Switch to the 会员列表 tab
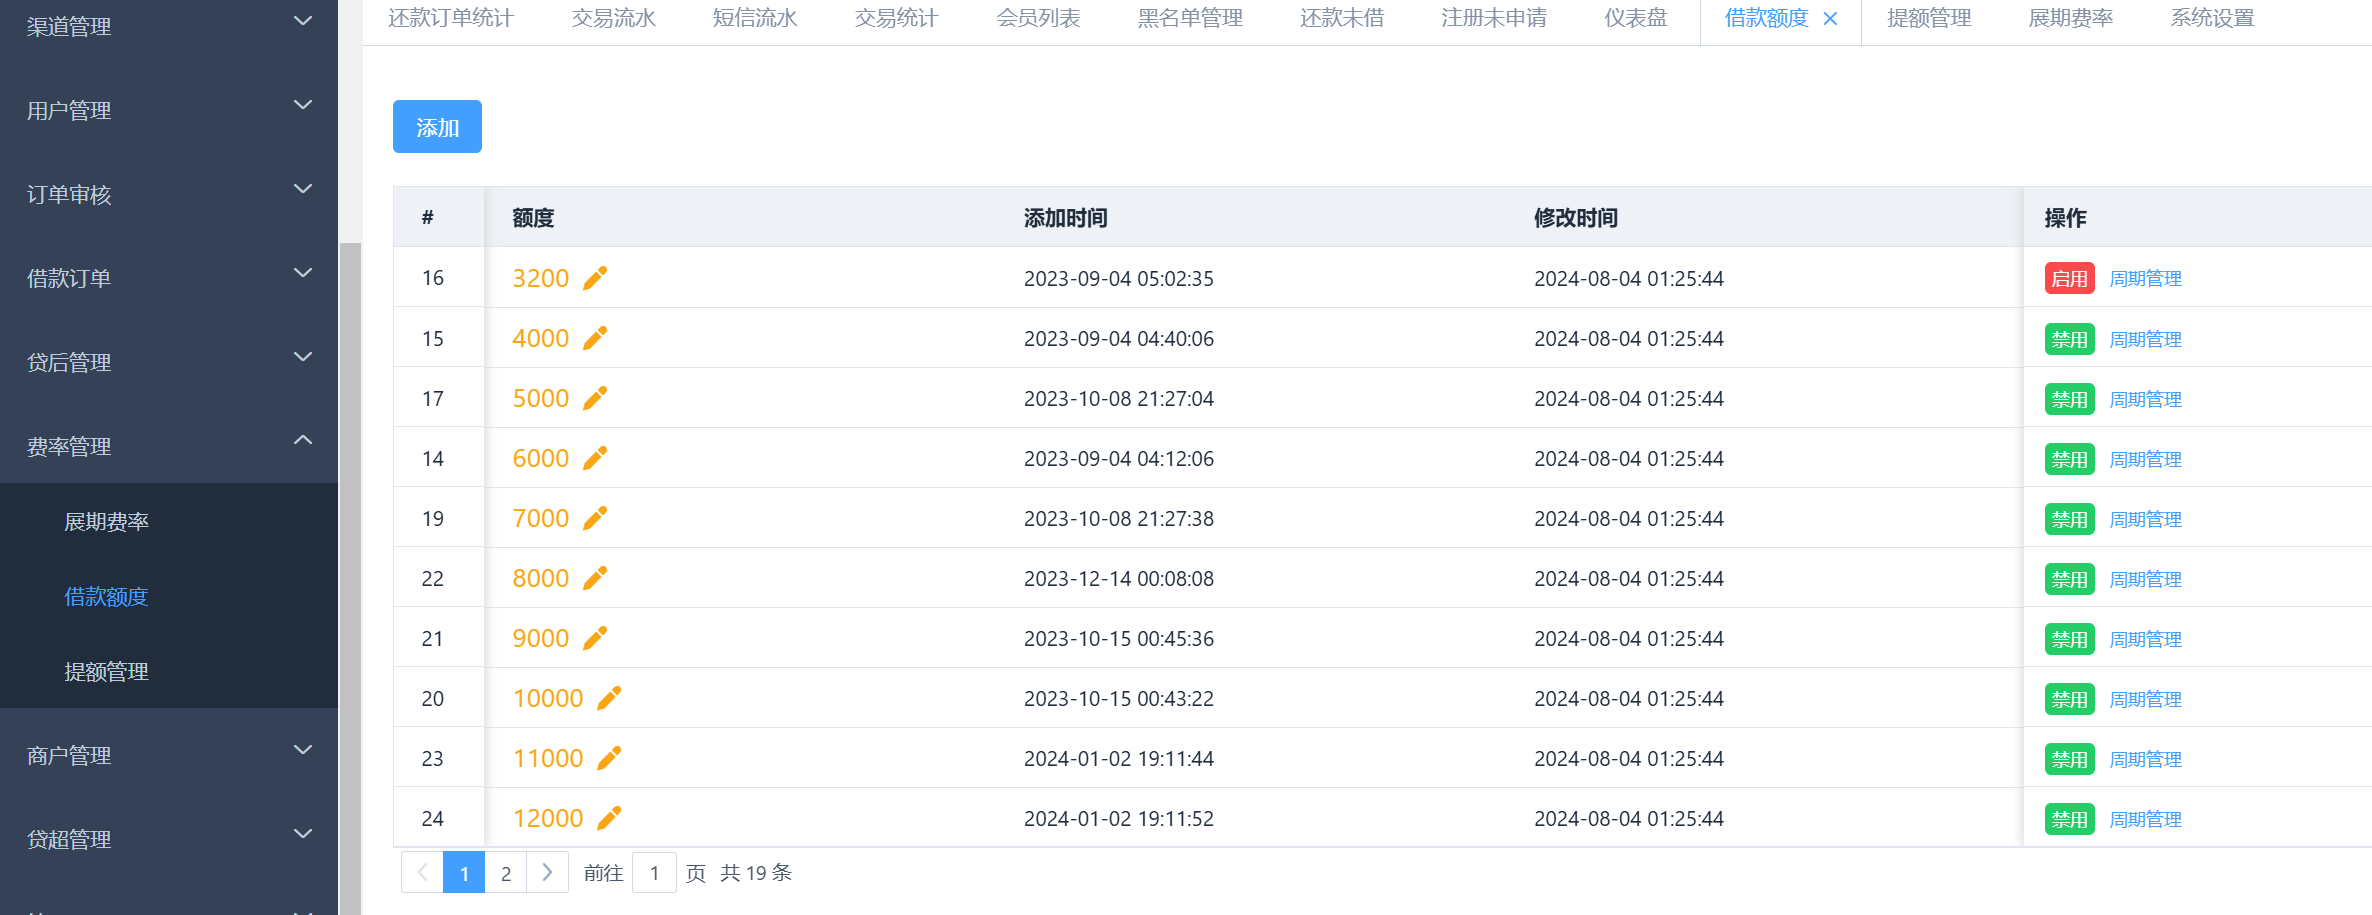The width and height of the screenshot is (2372, 915). 1038,18
